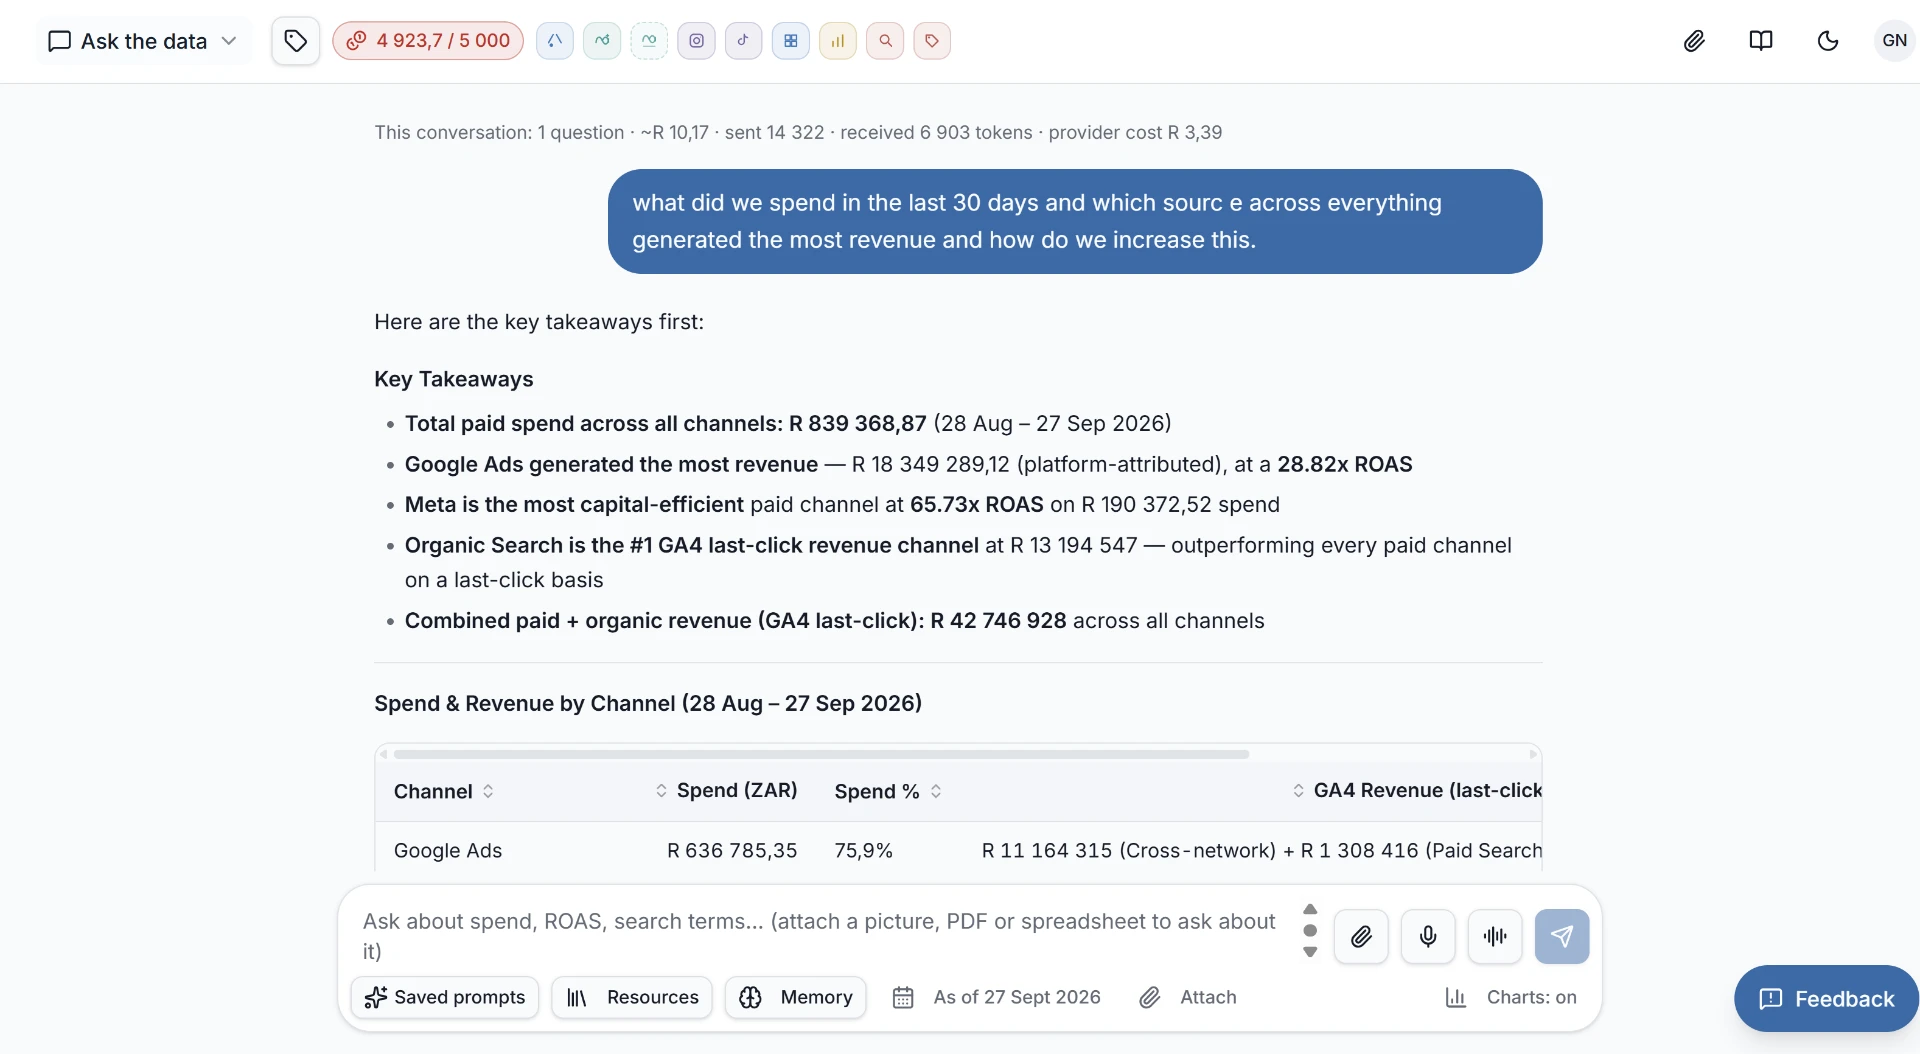Select the Google Ads source icon
The image size is (1920, 1054).
coord(555,41)
